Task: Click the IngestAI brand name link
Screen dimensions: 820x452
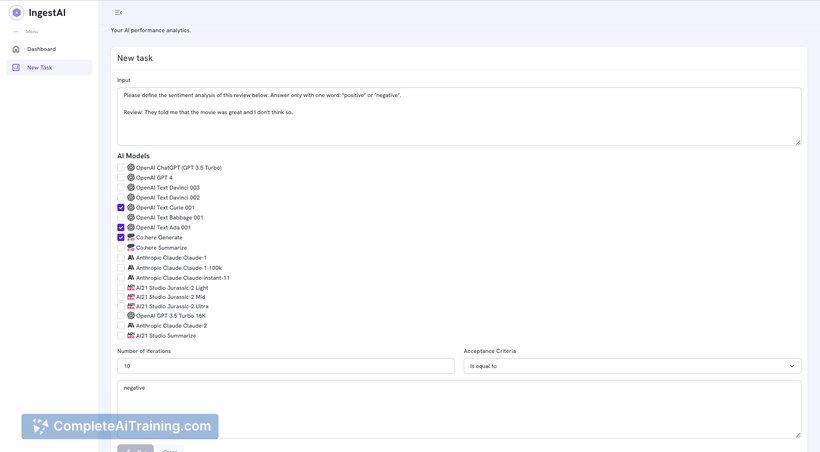Action: coord(47,13)
